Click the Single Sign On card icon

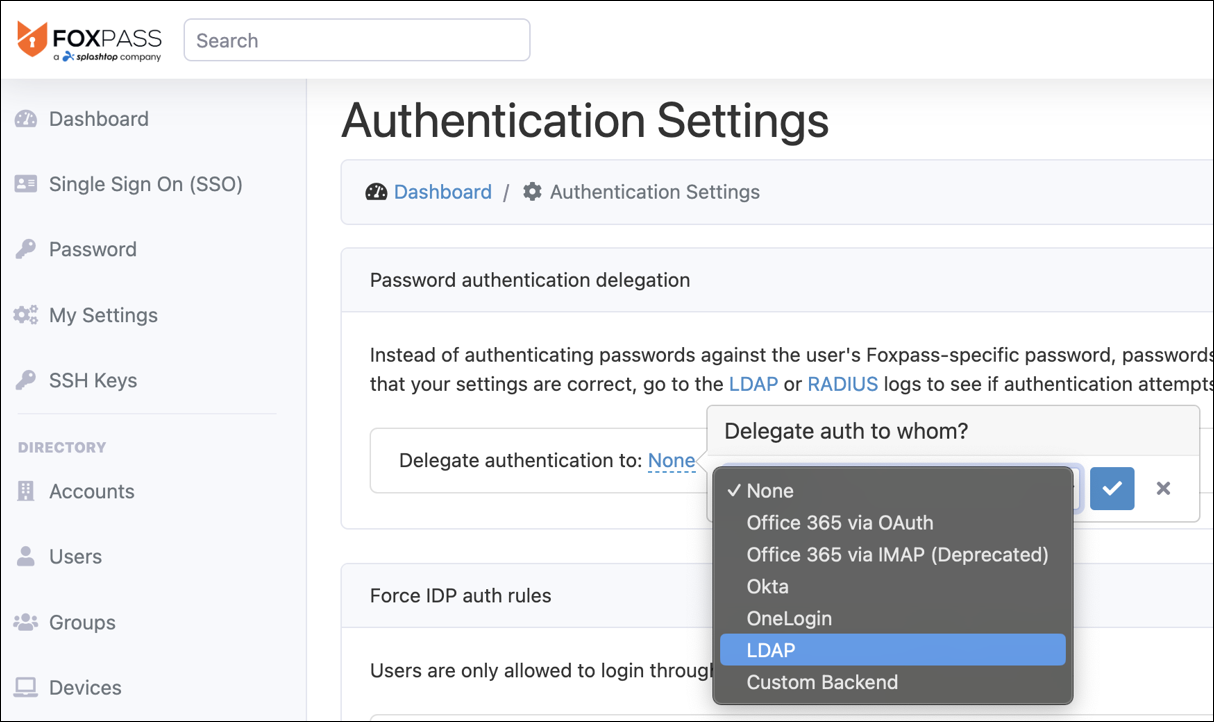(26, 184)
